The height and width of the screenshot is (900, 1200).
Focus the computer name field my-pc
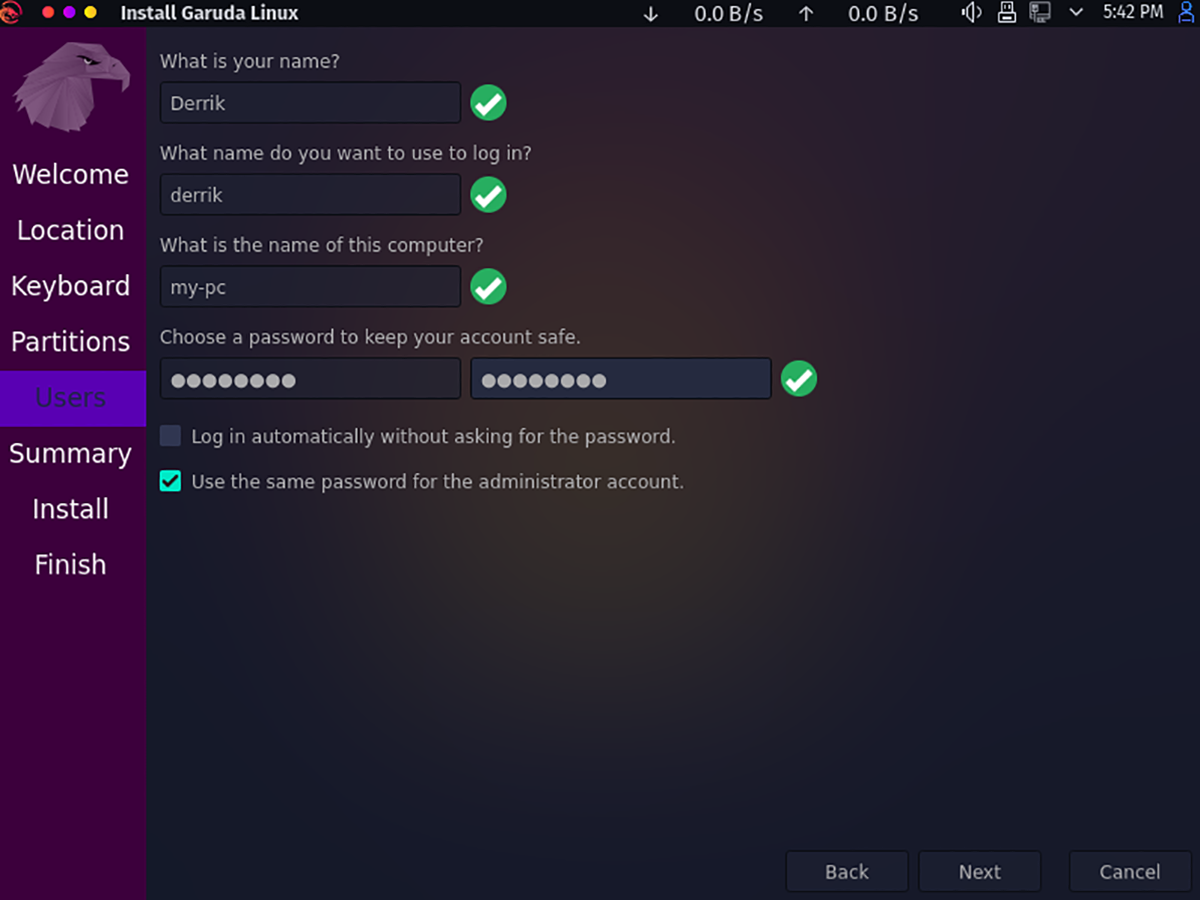click(x=310, y=287)
